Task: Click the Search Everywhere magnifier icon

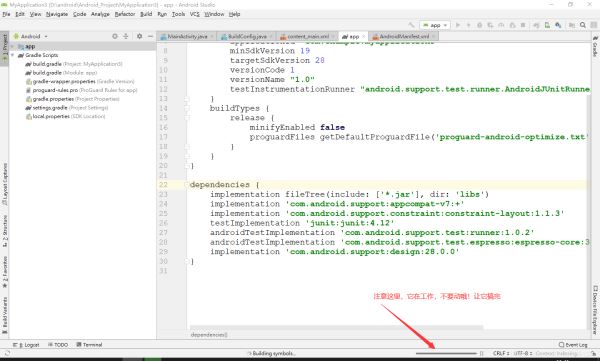Action: pyautogui.click(x=583, y=25)
